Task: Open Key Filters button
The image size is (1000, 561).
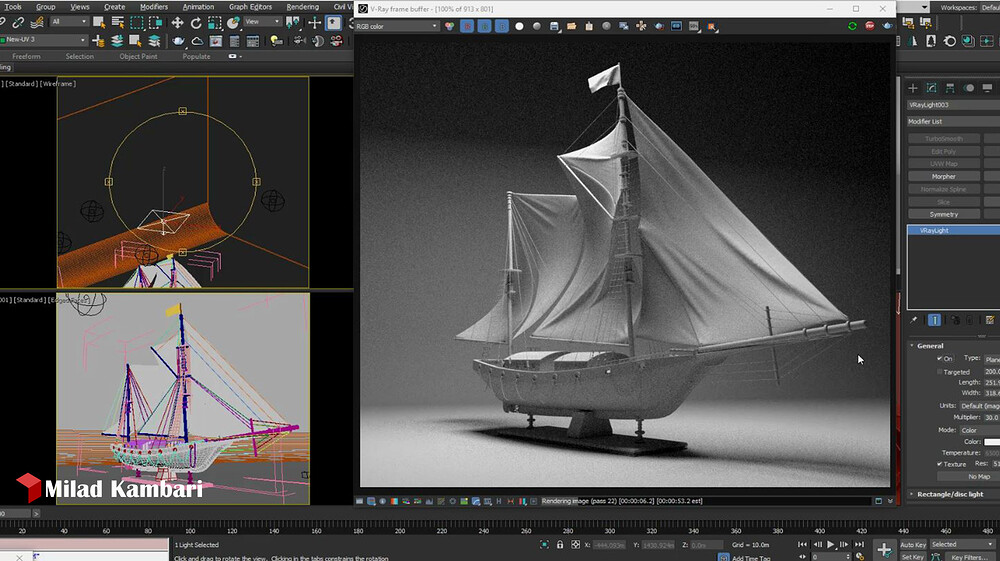Action: [969, 557]
